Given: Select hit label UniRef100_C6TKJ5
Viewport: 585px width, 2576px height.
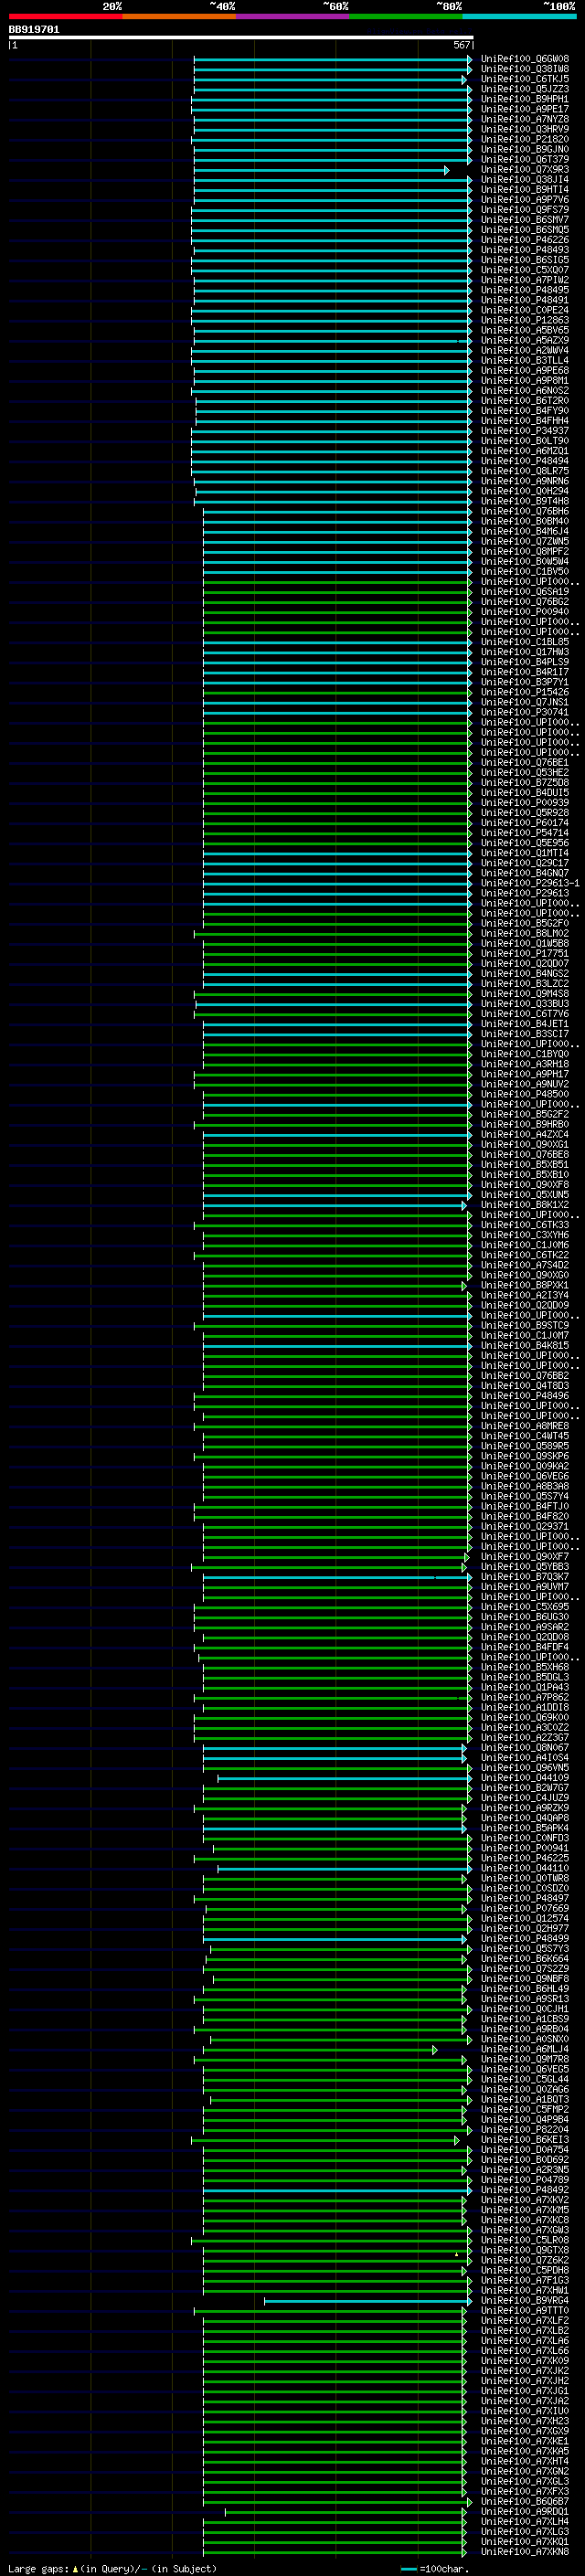Looking at the screenshot, I should coord(525,79).
